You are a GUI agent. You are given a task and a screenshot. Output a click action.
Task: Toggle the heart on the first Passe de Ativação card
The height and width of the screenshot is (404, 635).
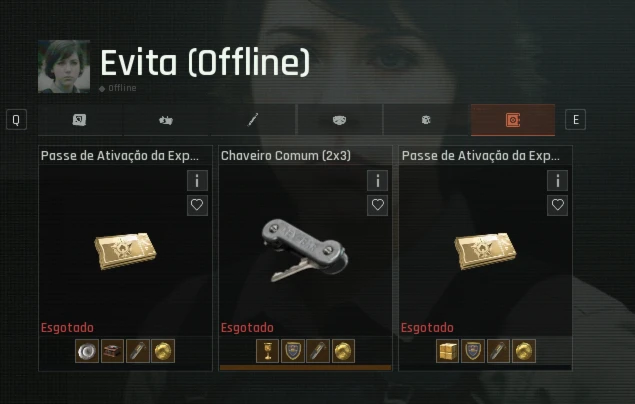point(197,205)
